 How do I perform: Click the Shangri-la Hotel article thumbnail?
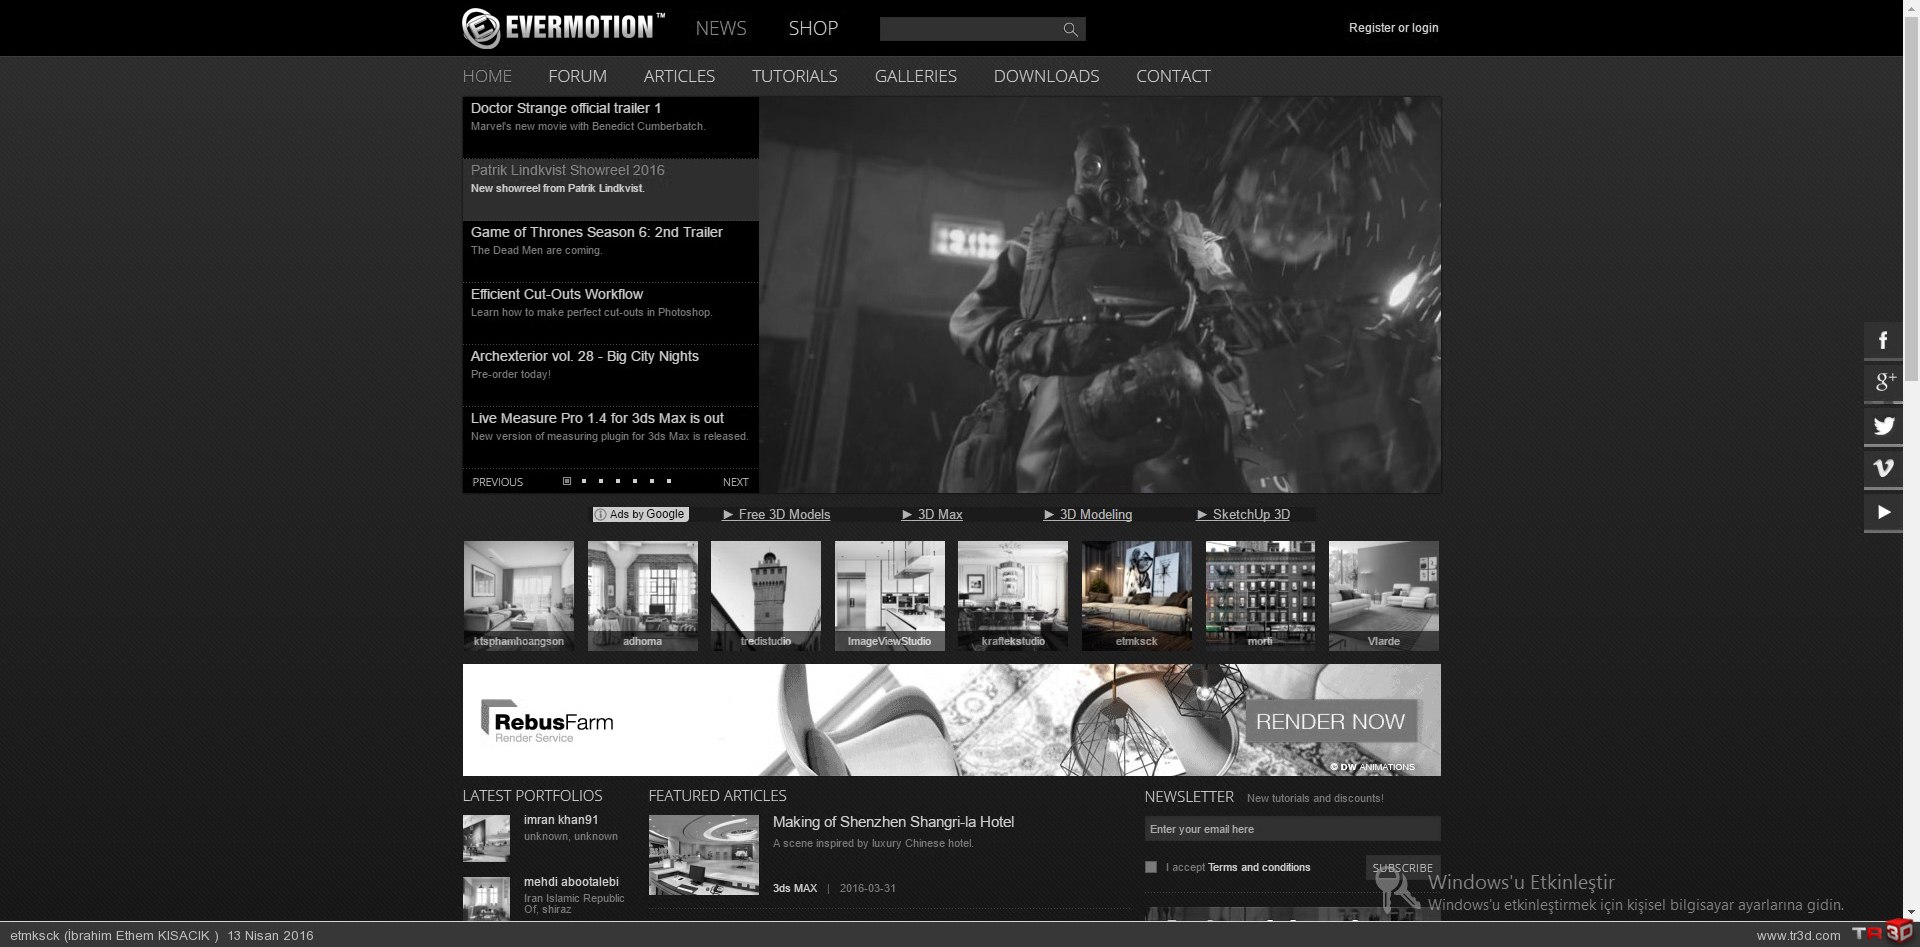tap(703, 855)
